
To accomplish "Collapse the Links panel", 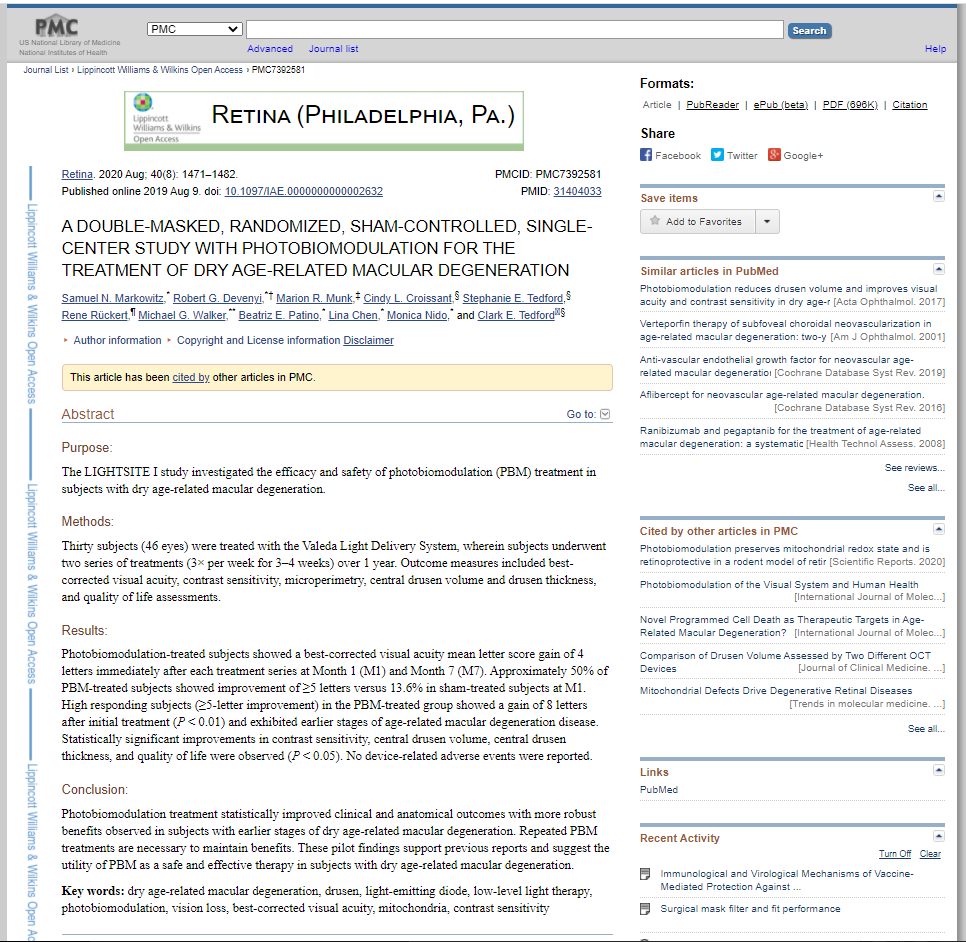I will pyautogui.click(x=939, y=770).
